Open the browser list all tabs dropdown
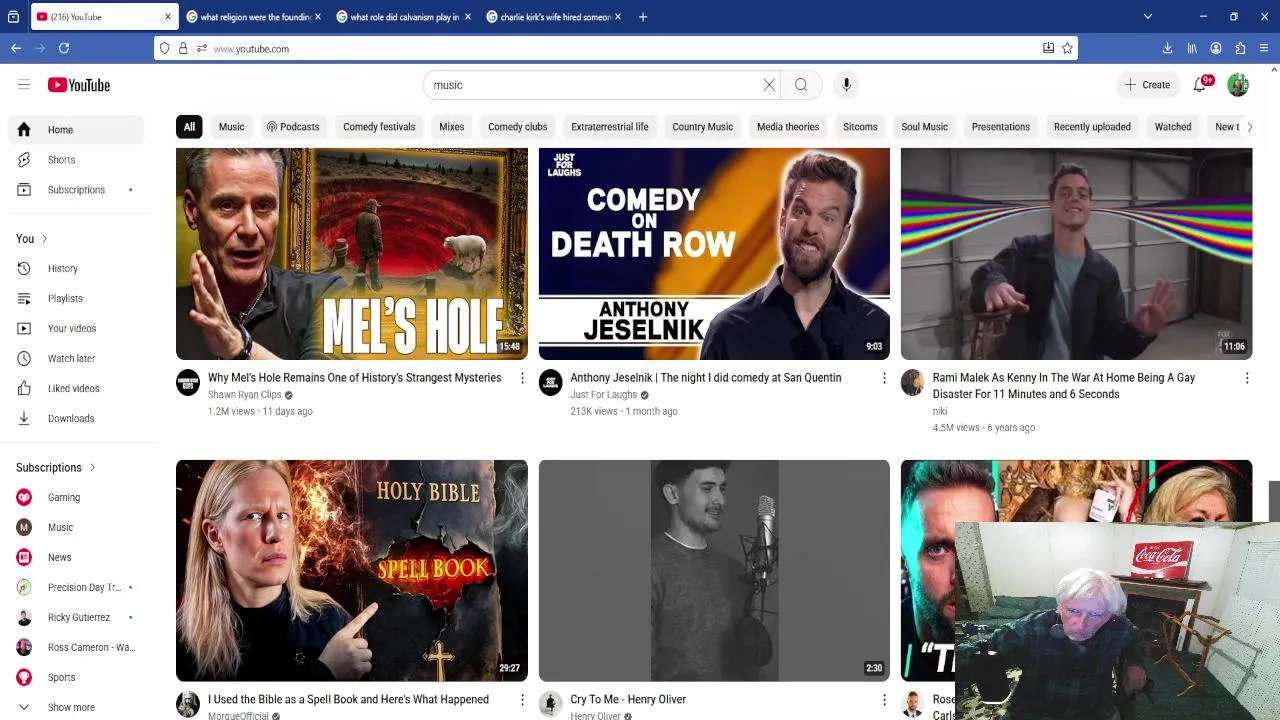 coord(1148,17)
